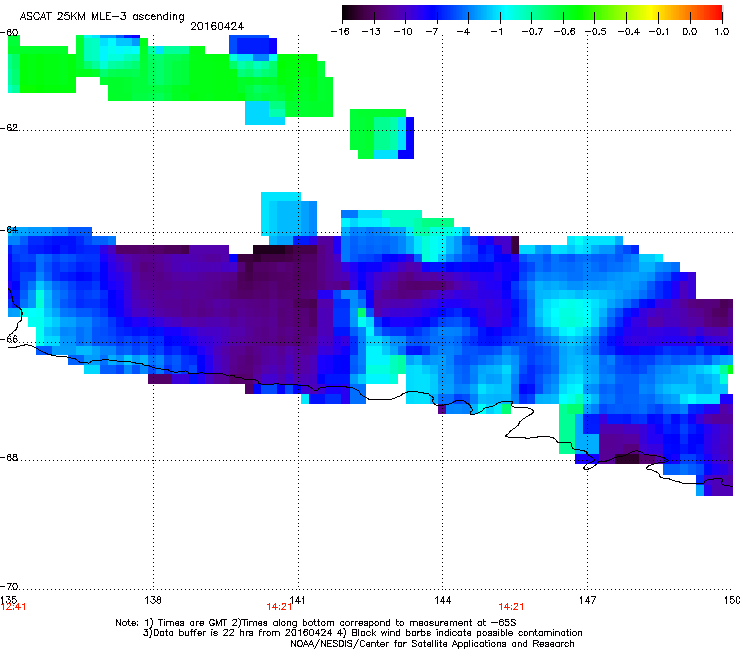The image size is (740, 650).
Task: Click the colorbar label -0.1
Action: click(x=659, y=32)
